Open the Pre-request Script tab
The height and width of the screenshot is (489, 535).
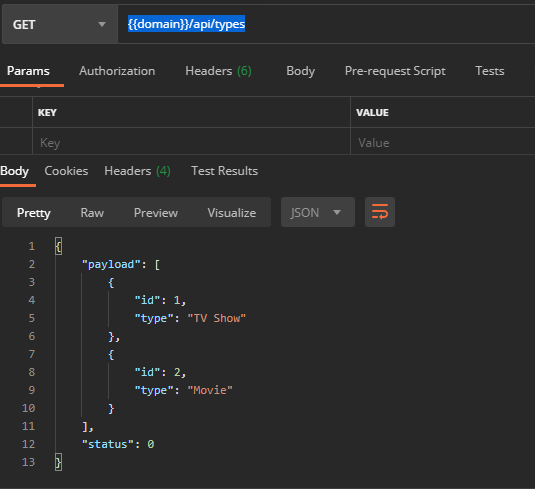pos(395,71)
